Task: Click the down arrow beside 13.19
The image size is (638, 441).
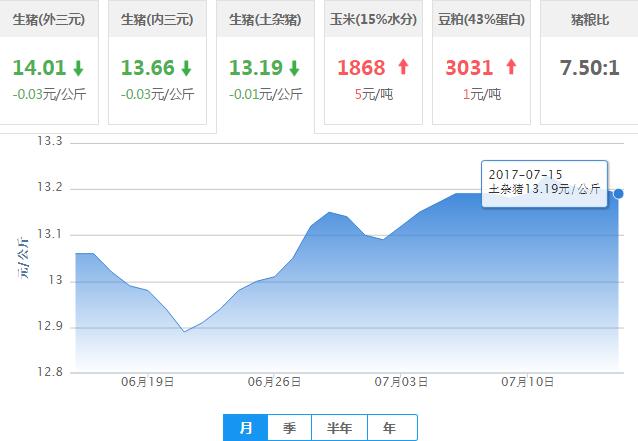Action: 294,68
